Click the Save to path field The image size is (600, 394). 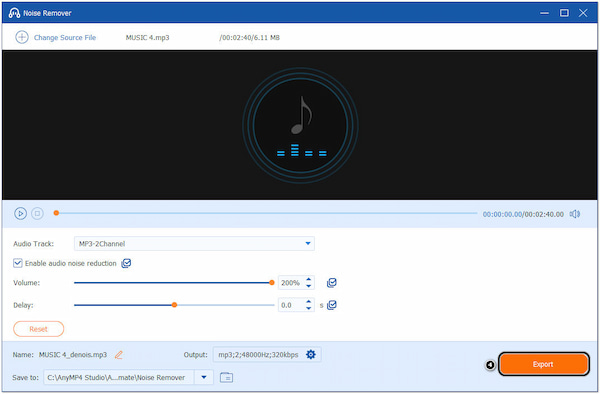click(119, 378)
